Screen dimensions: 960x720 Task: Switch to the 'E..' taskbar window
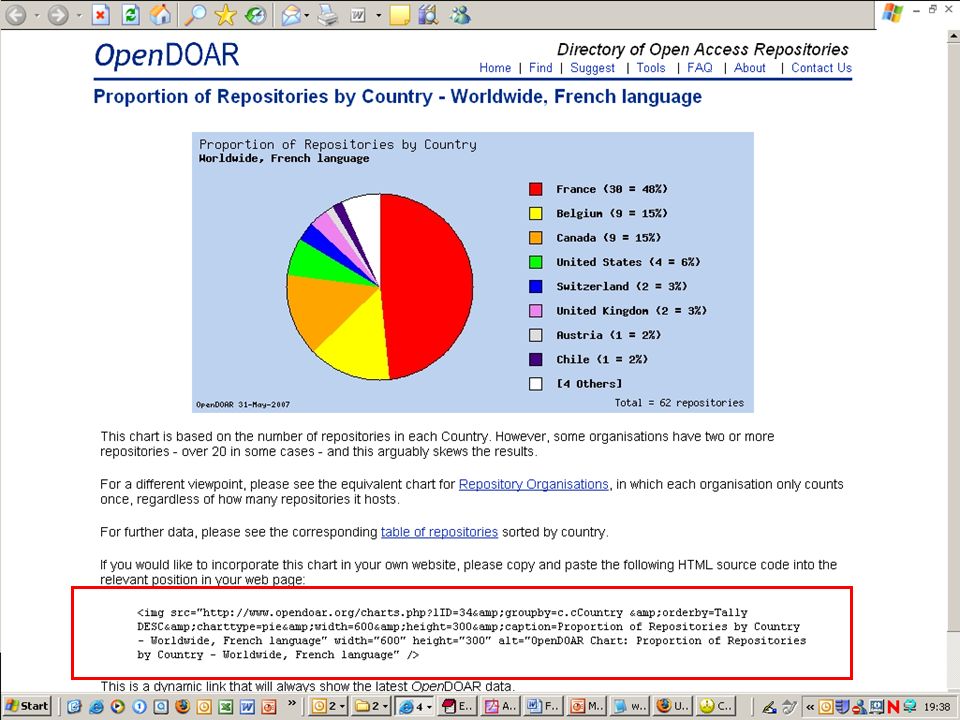point(457,707)
